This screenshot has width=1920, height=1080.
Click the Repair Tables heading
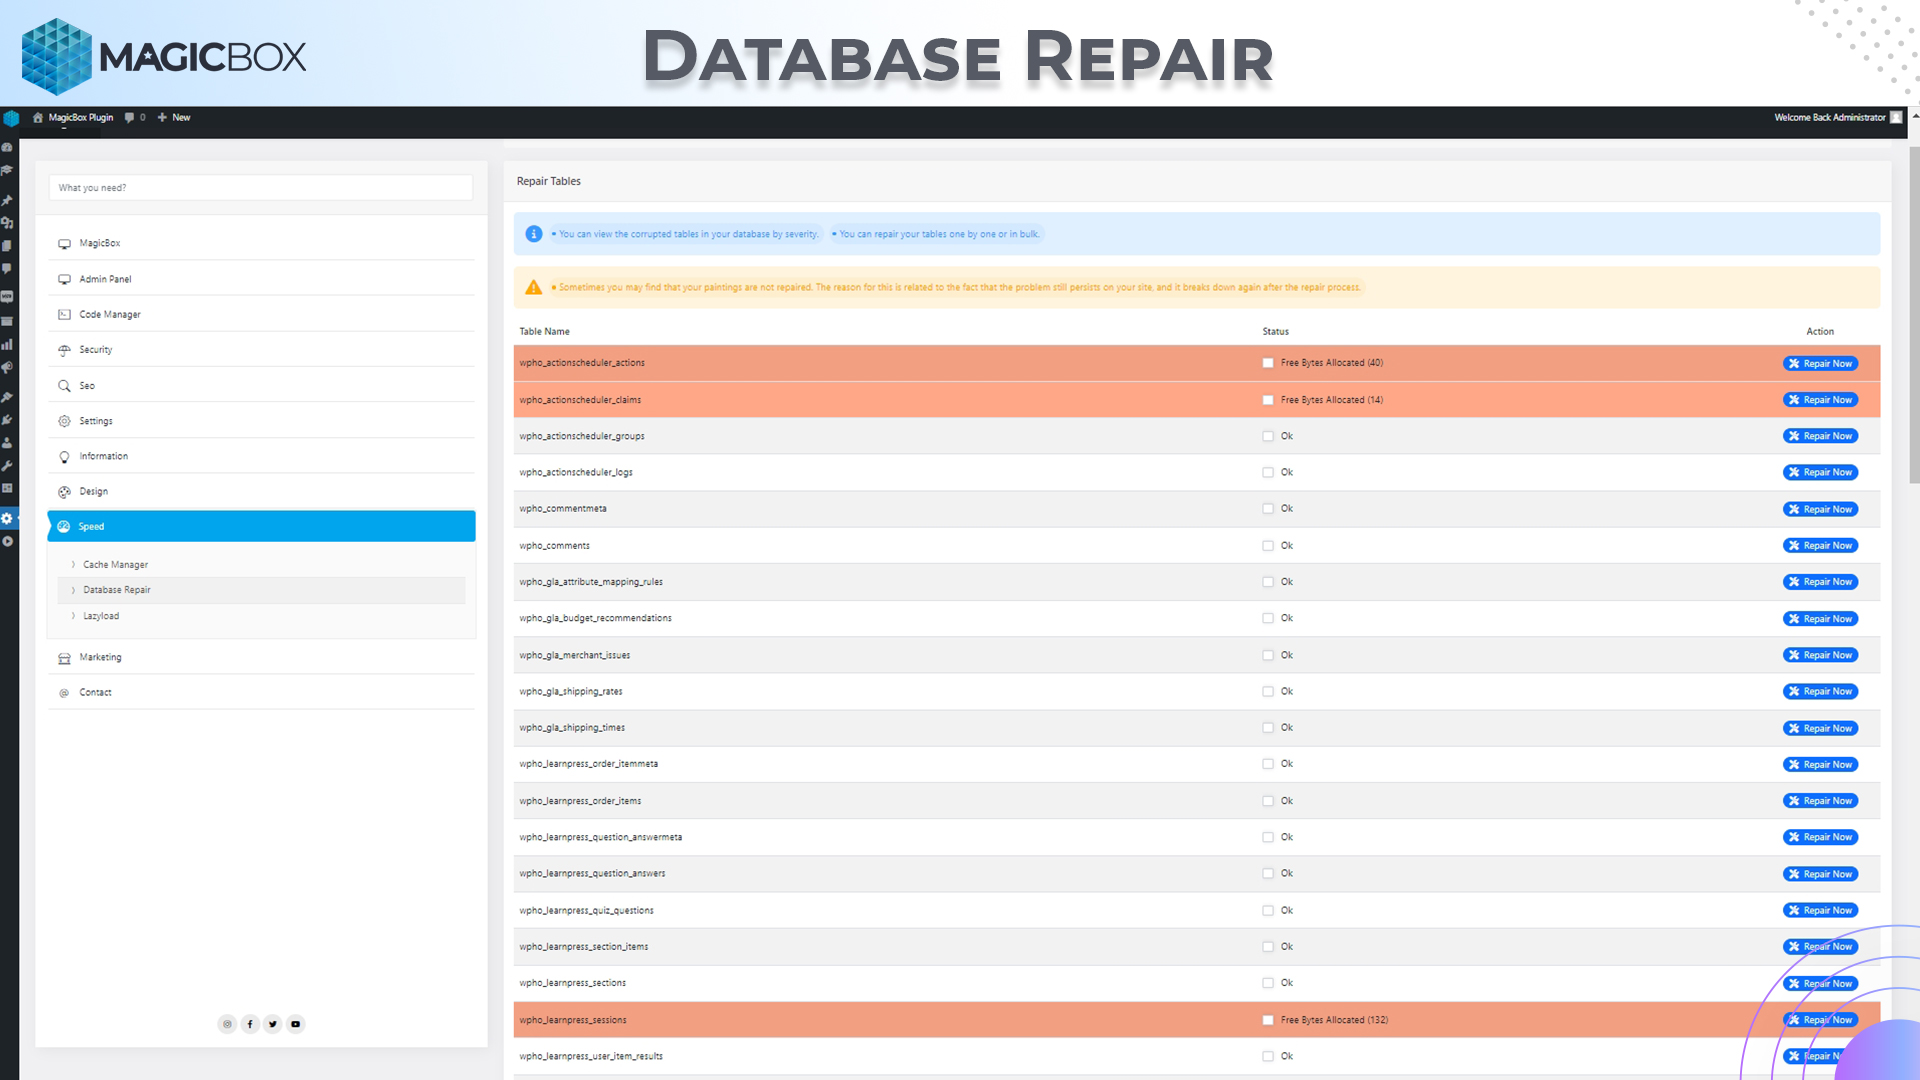[549, 182]
